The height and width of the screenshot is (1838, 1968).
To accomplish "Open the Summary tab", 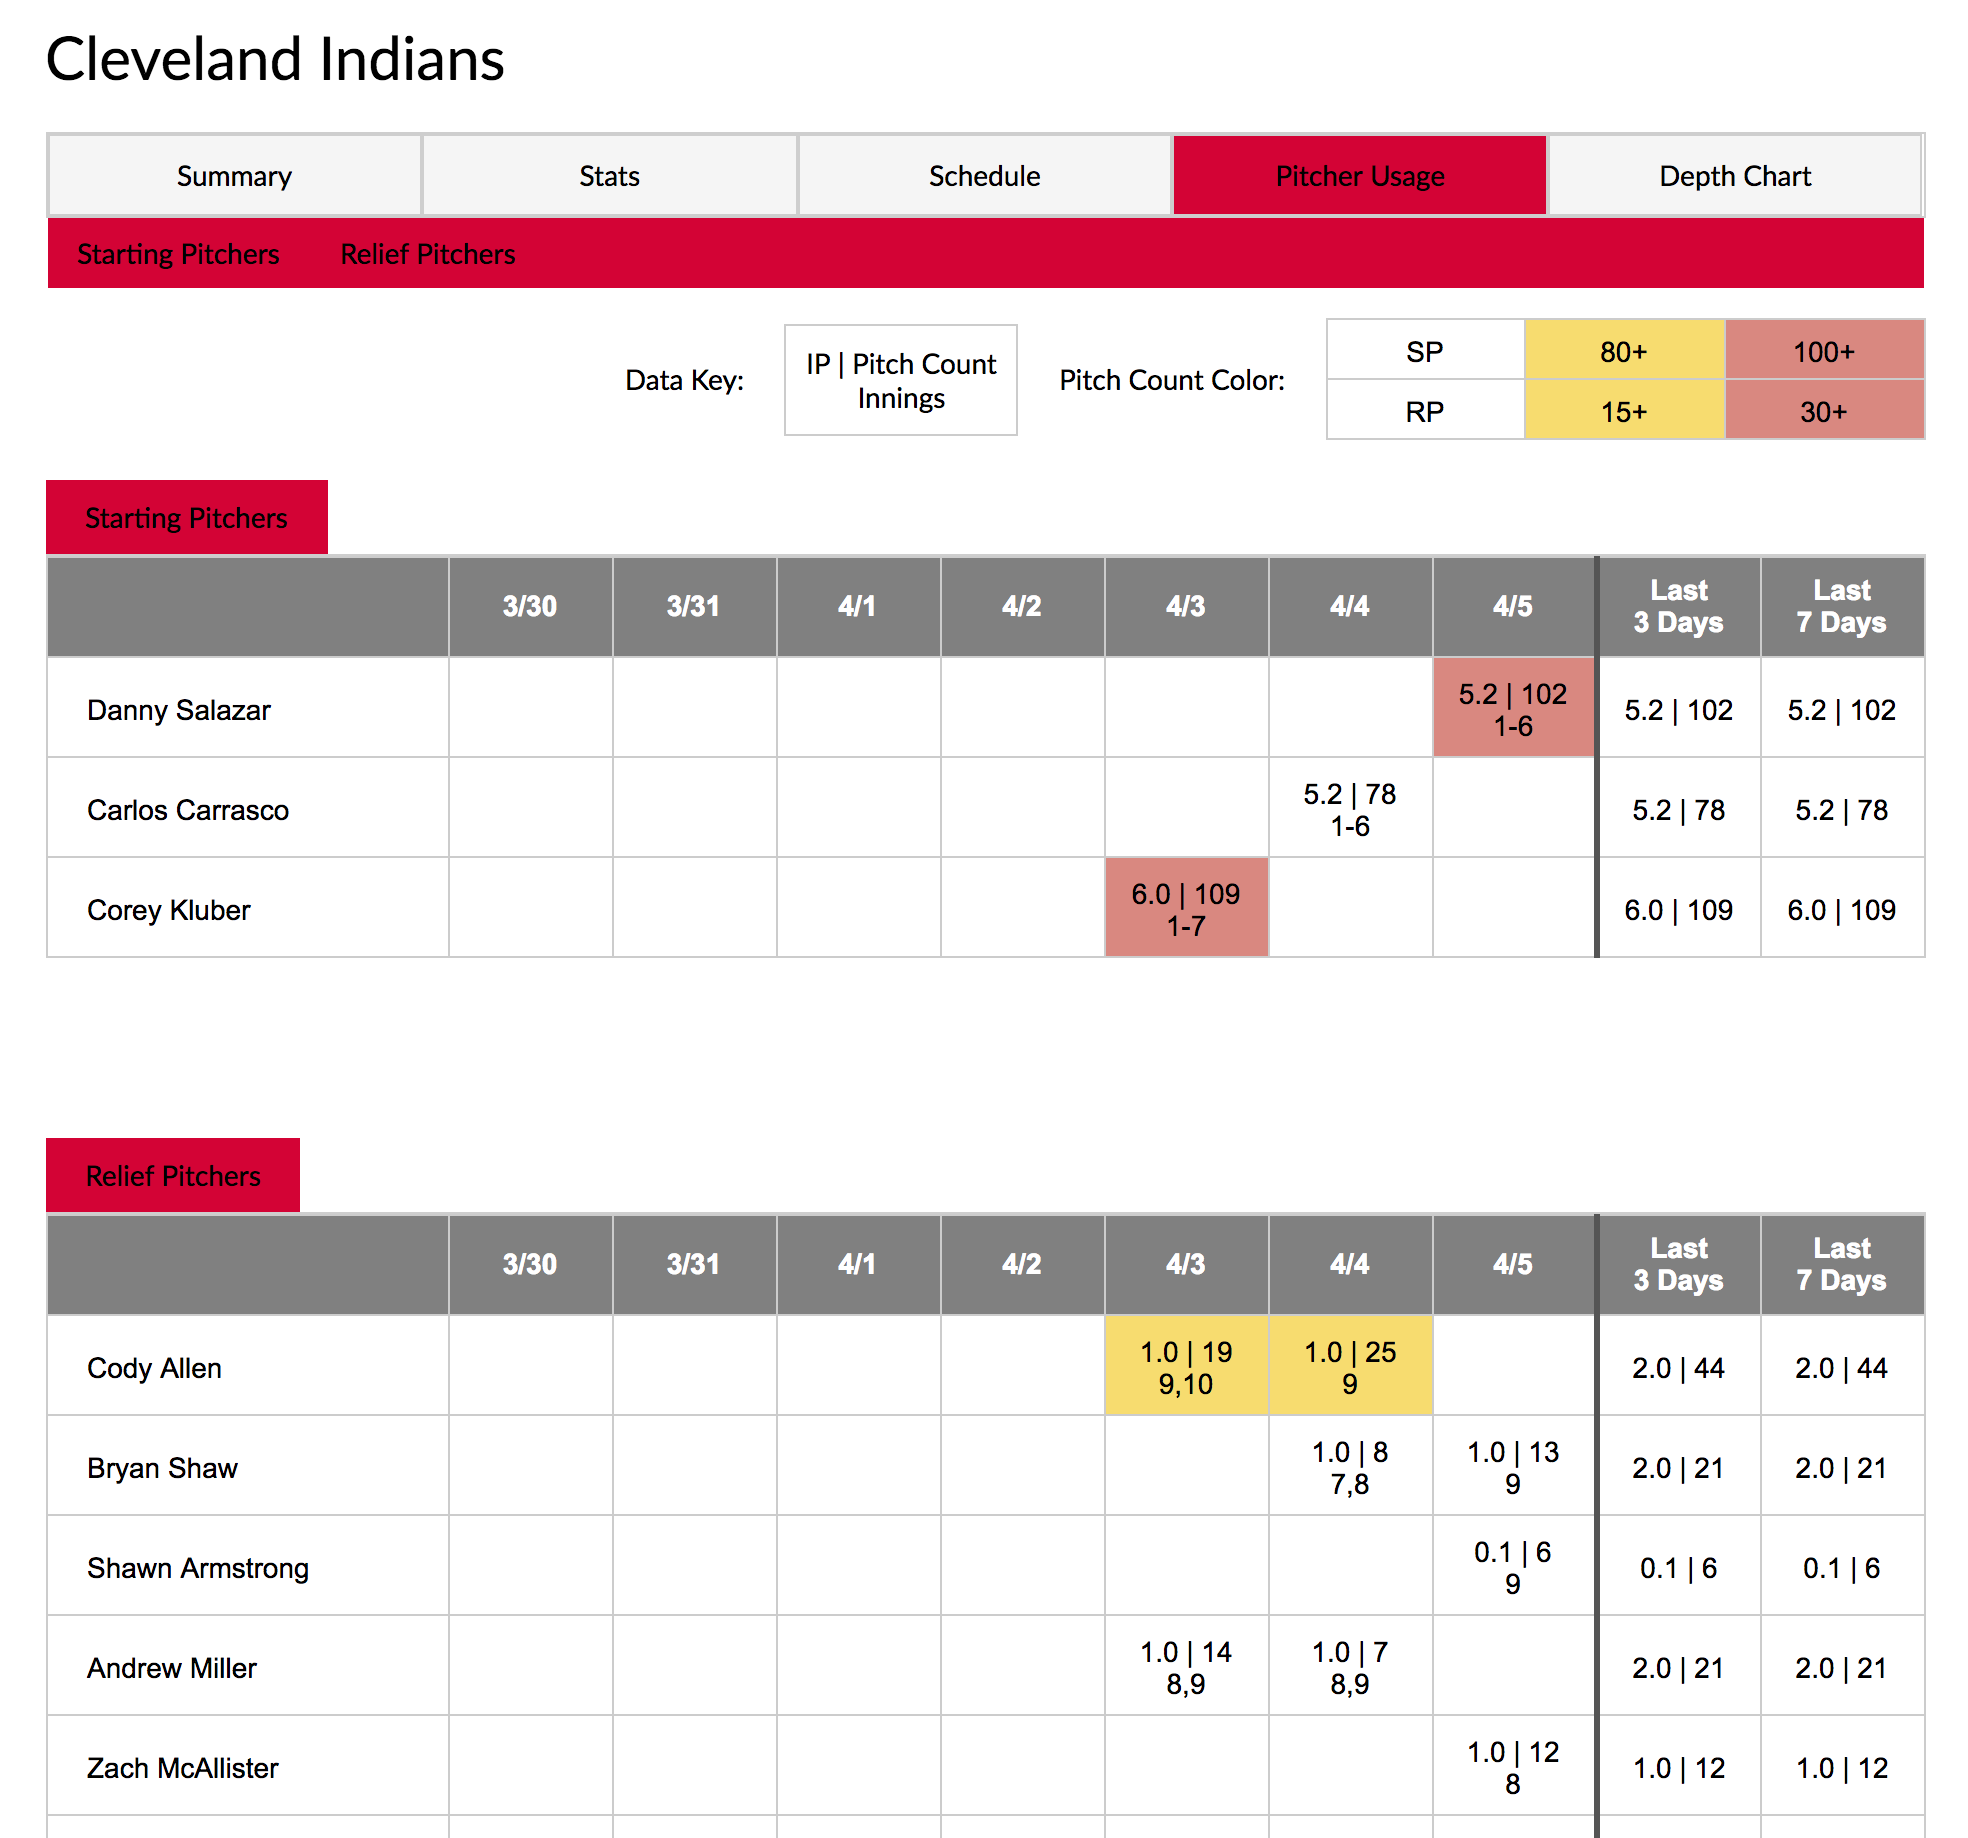I will (x=234, y=175).
